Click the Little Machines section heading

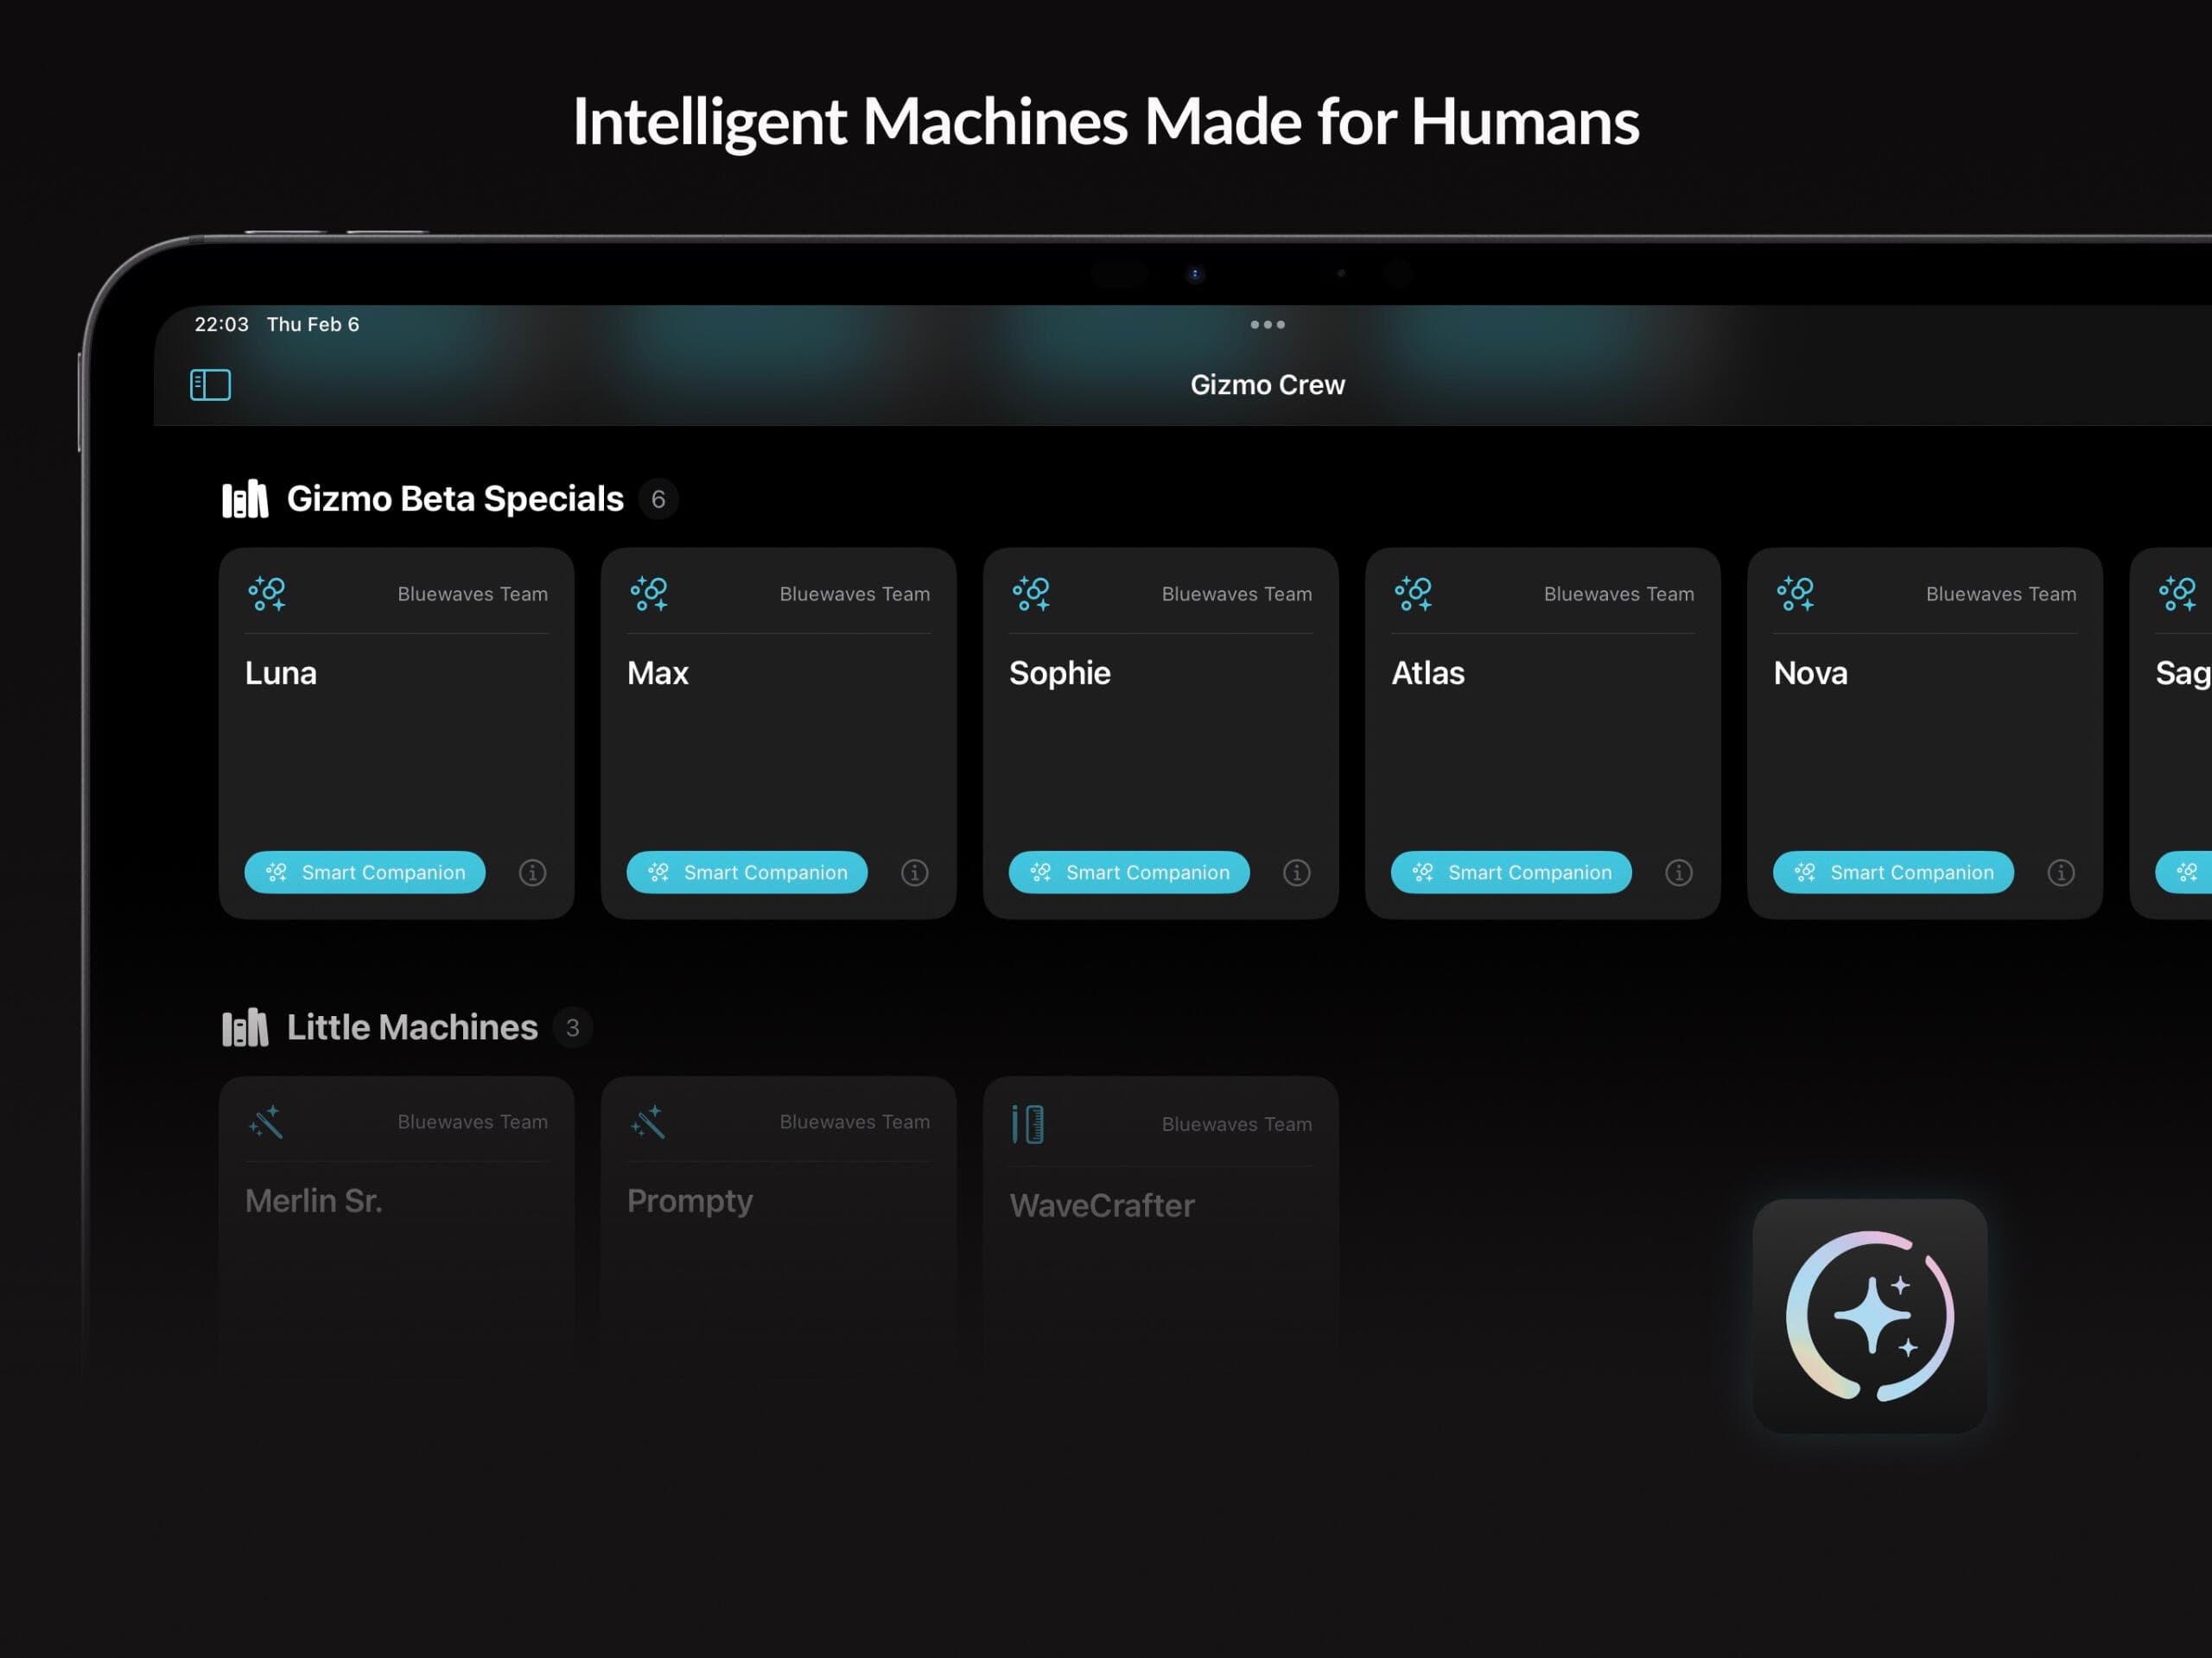412,1027
